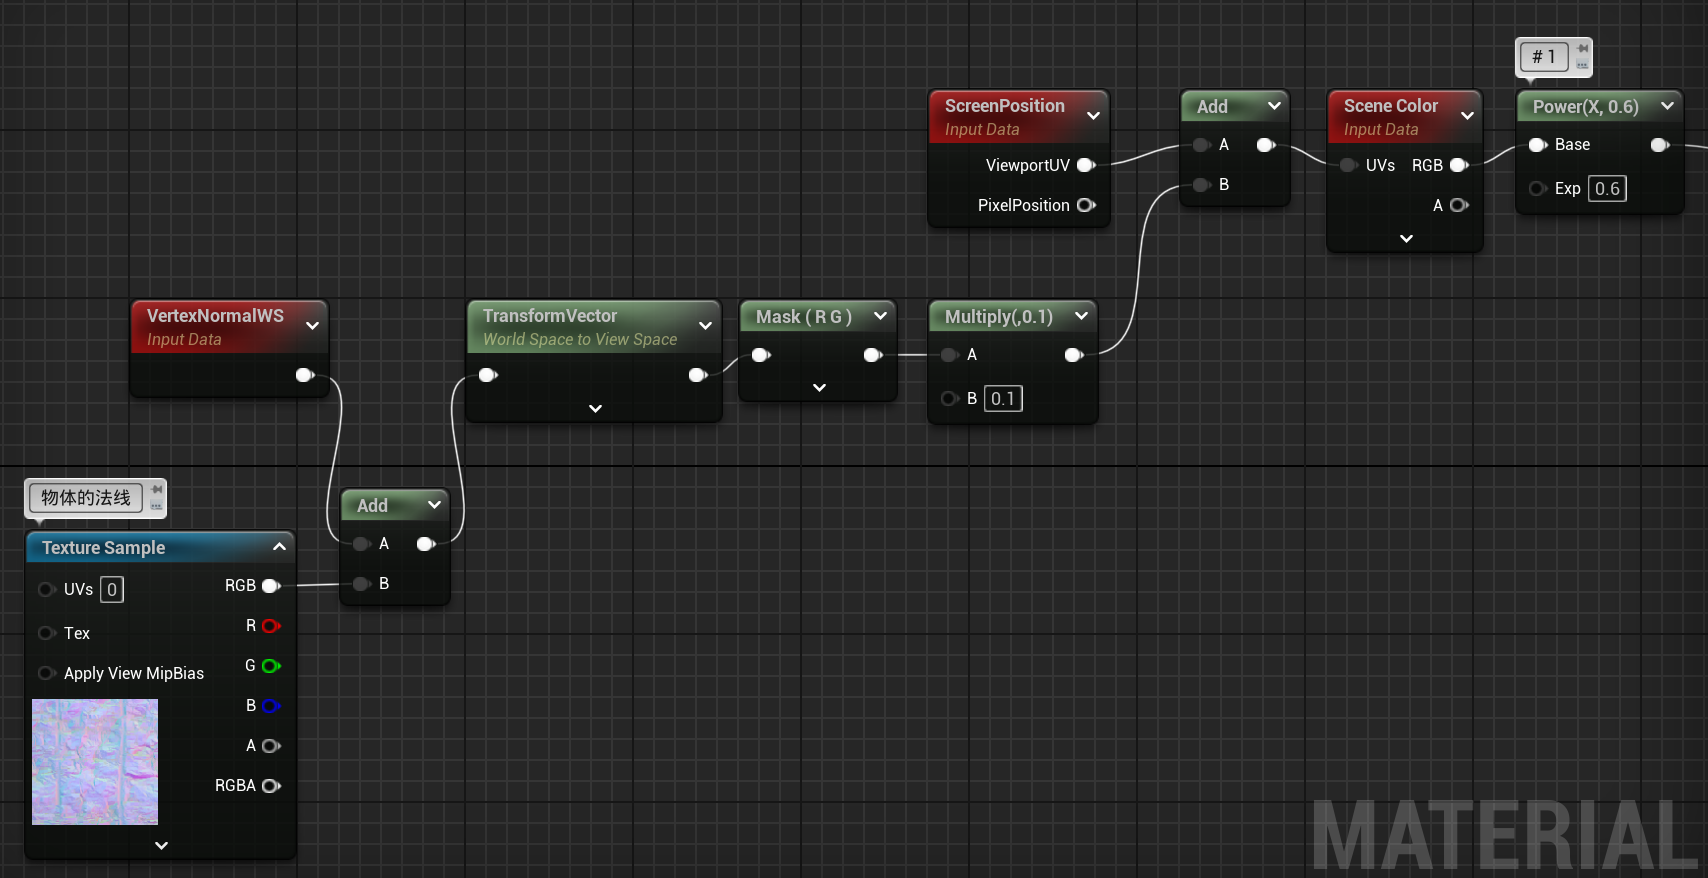Expand the TransformVector node bottom chevron
Screen dimensions: 1708x878
595,408
